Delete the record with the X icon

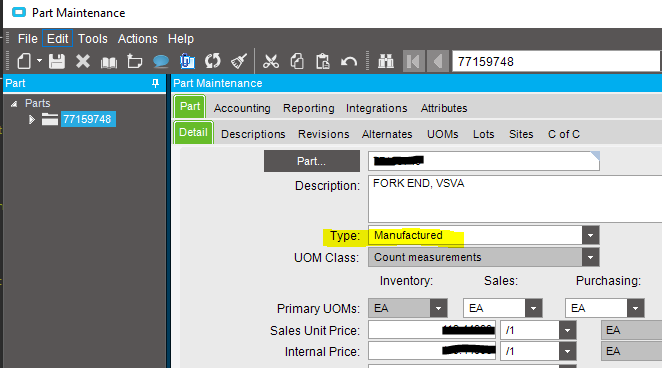click(x=83, y=62)
